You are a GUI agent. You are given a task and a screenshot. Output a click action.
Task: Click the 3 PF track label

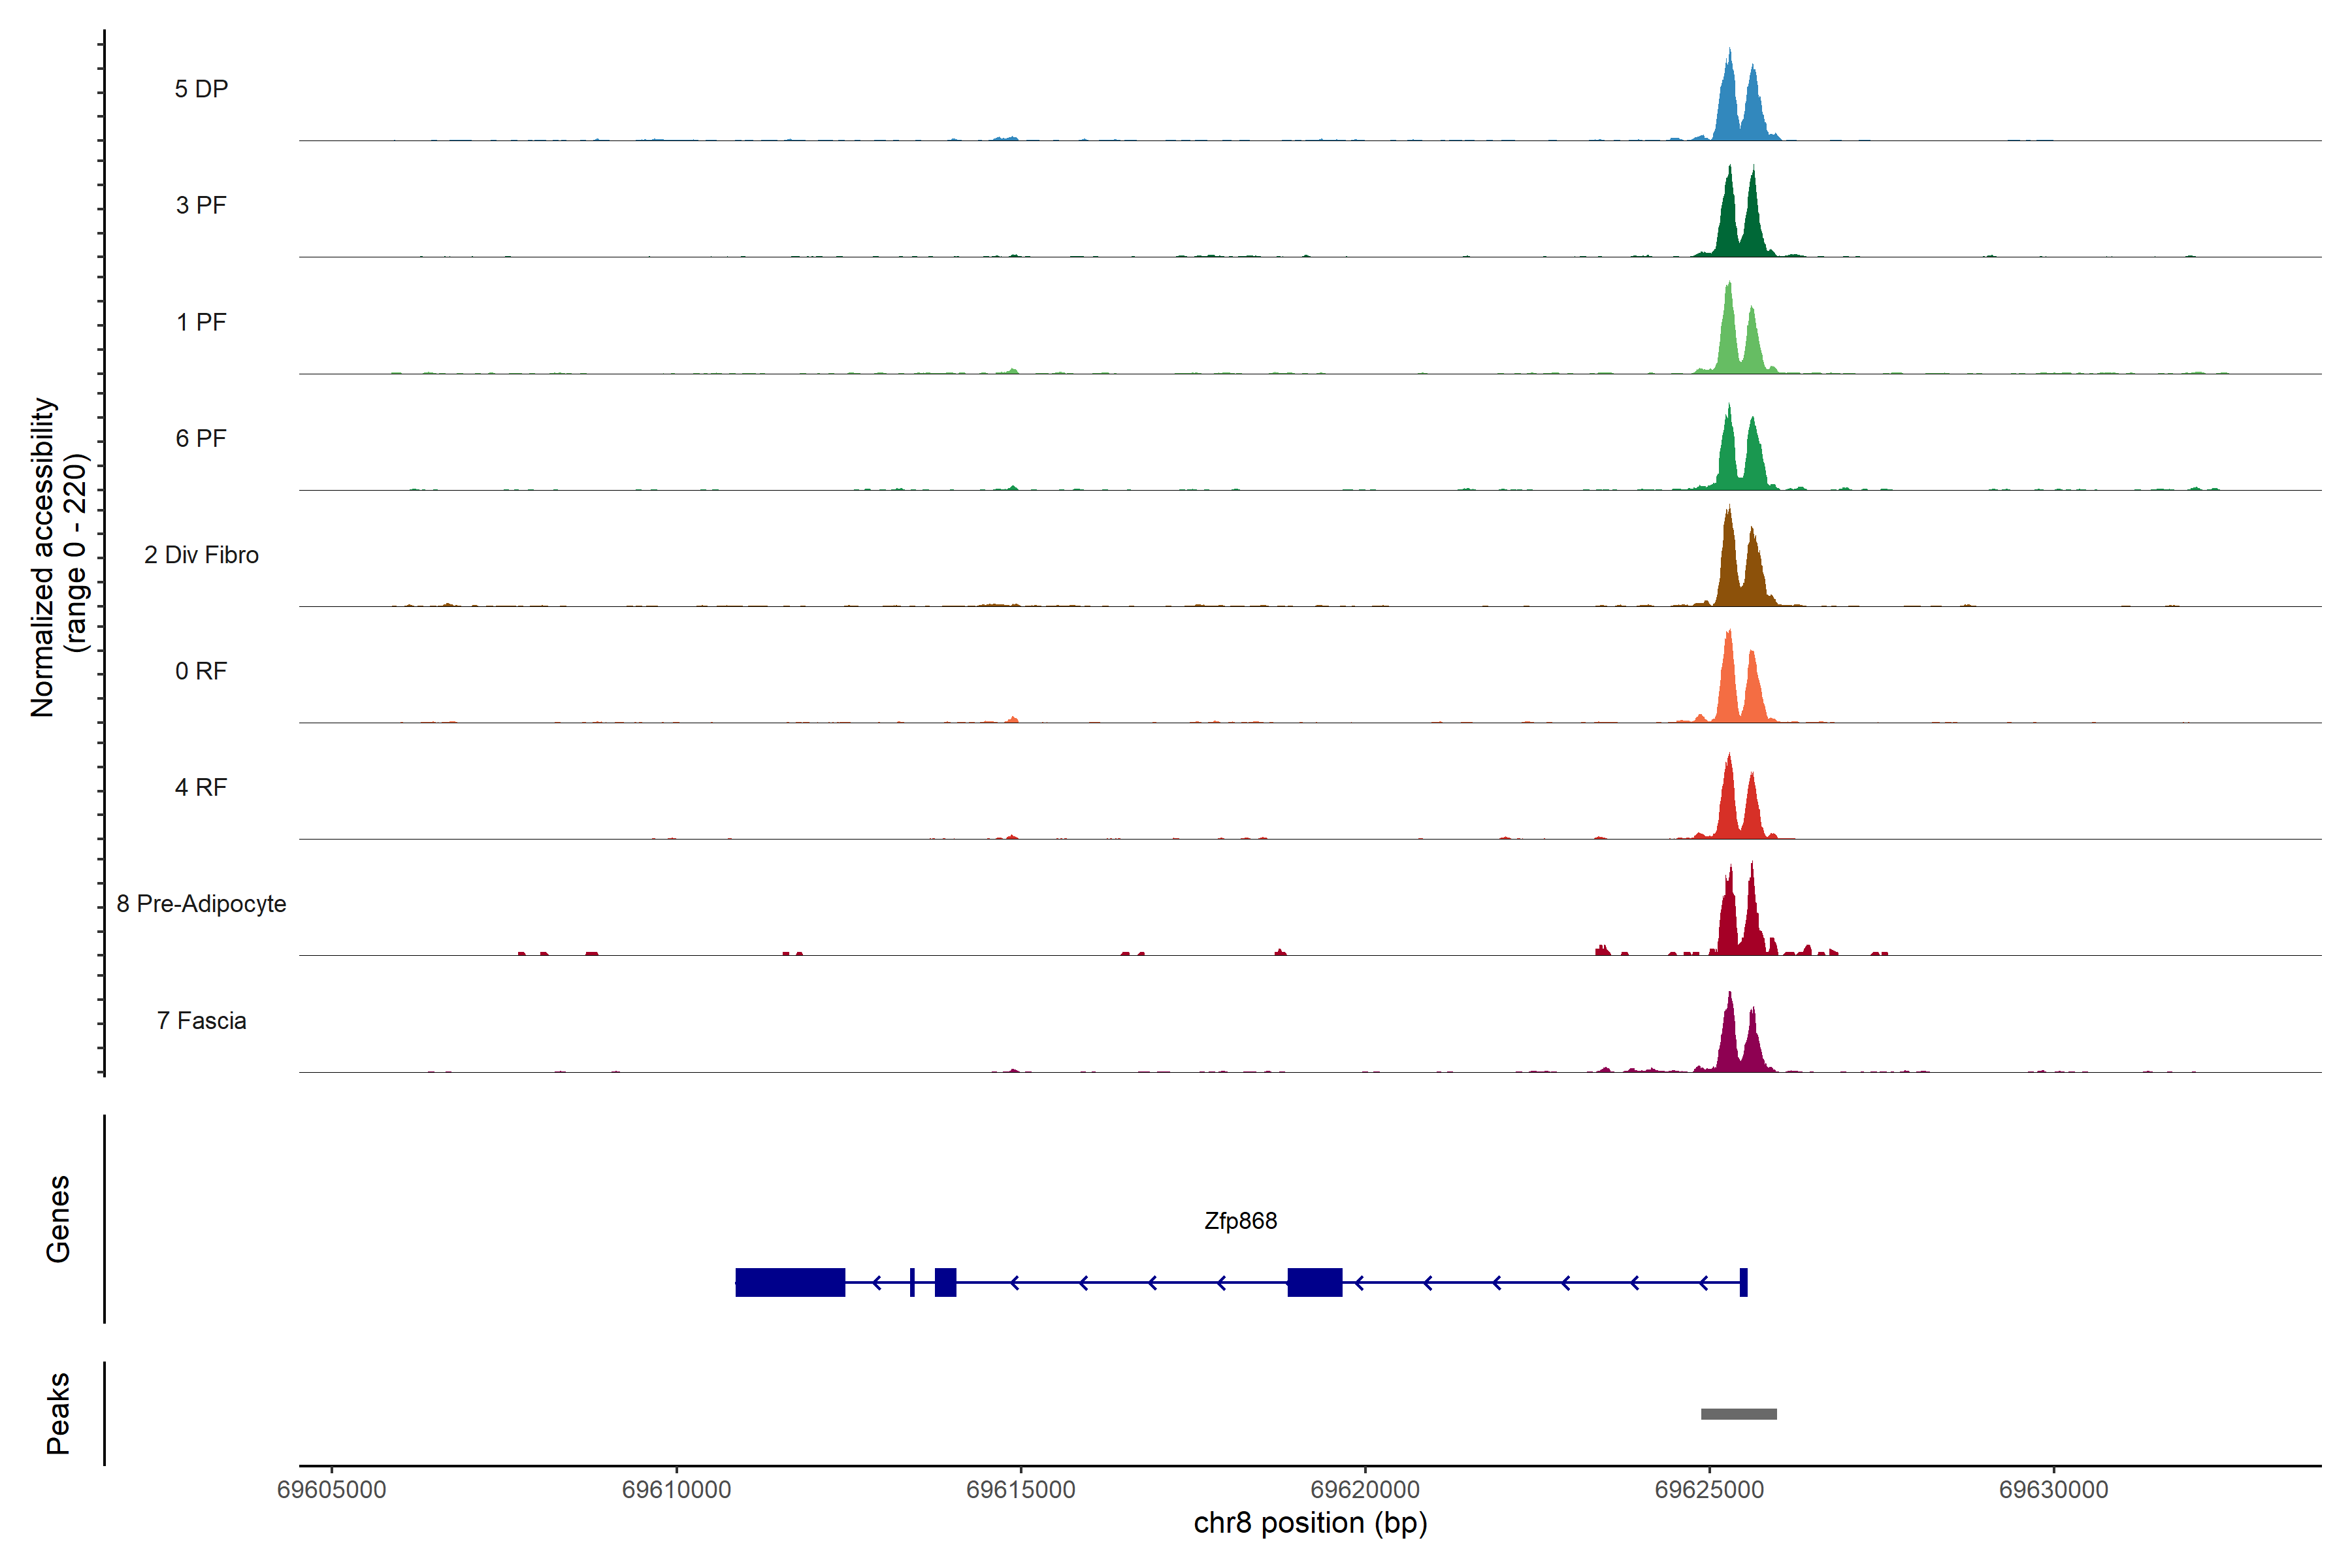[x=201, y=205]
